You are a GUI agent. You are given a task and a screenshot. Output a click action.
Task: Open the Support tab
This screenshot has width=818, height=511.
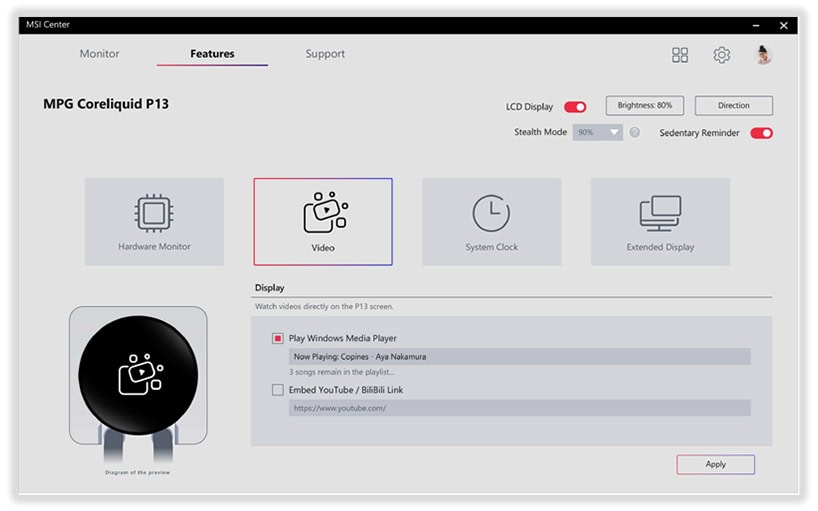pyautogui.click(x=325, y=54)
